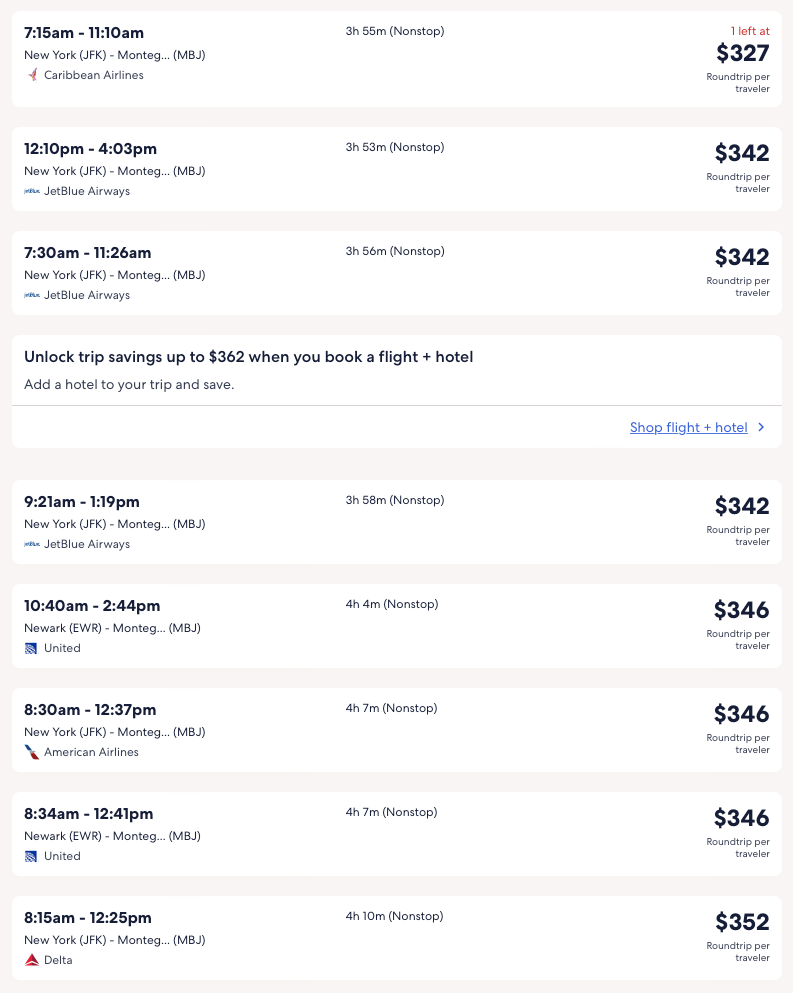Select the 7:30am - 11:26am JetBlue flight
This screenshot has width=793, height=993.
tap(88, 253)
